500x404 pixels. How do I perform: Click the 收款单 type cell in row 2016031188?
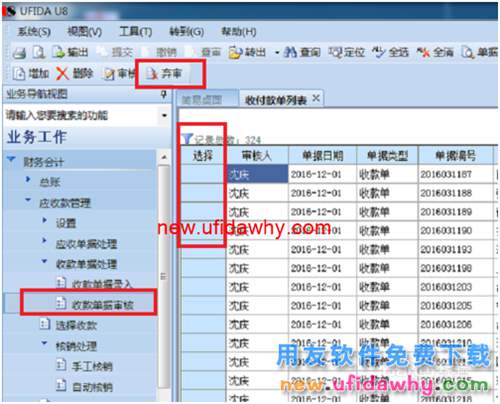coord(387,192)
